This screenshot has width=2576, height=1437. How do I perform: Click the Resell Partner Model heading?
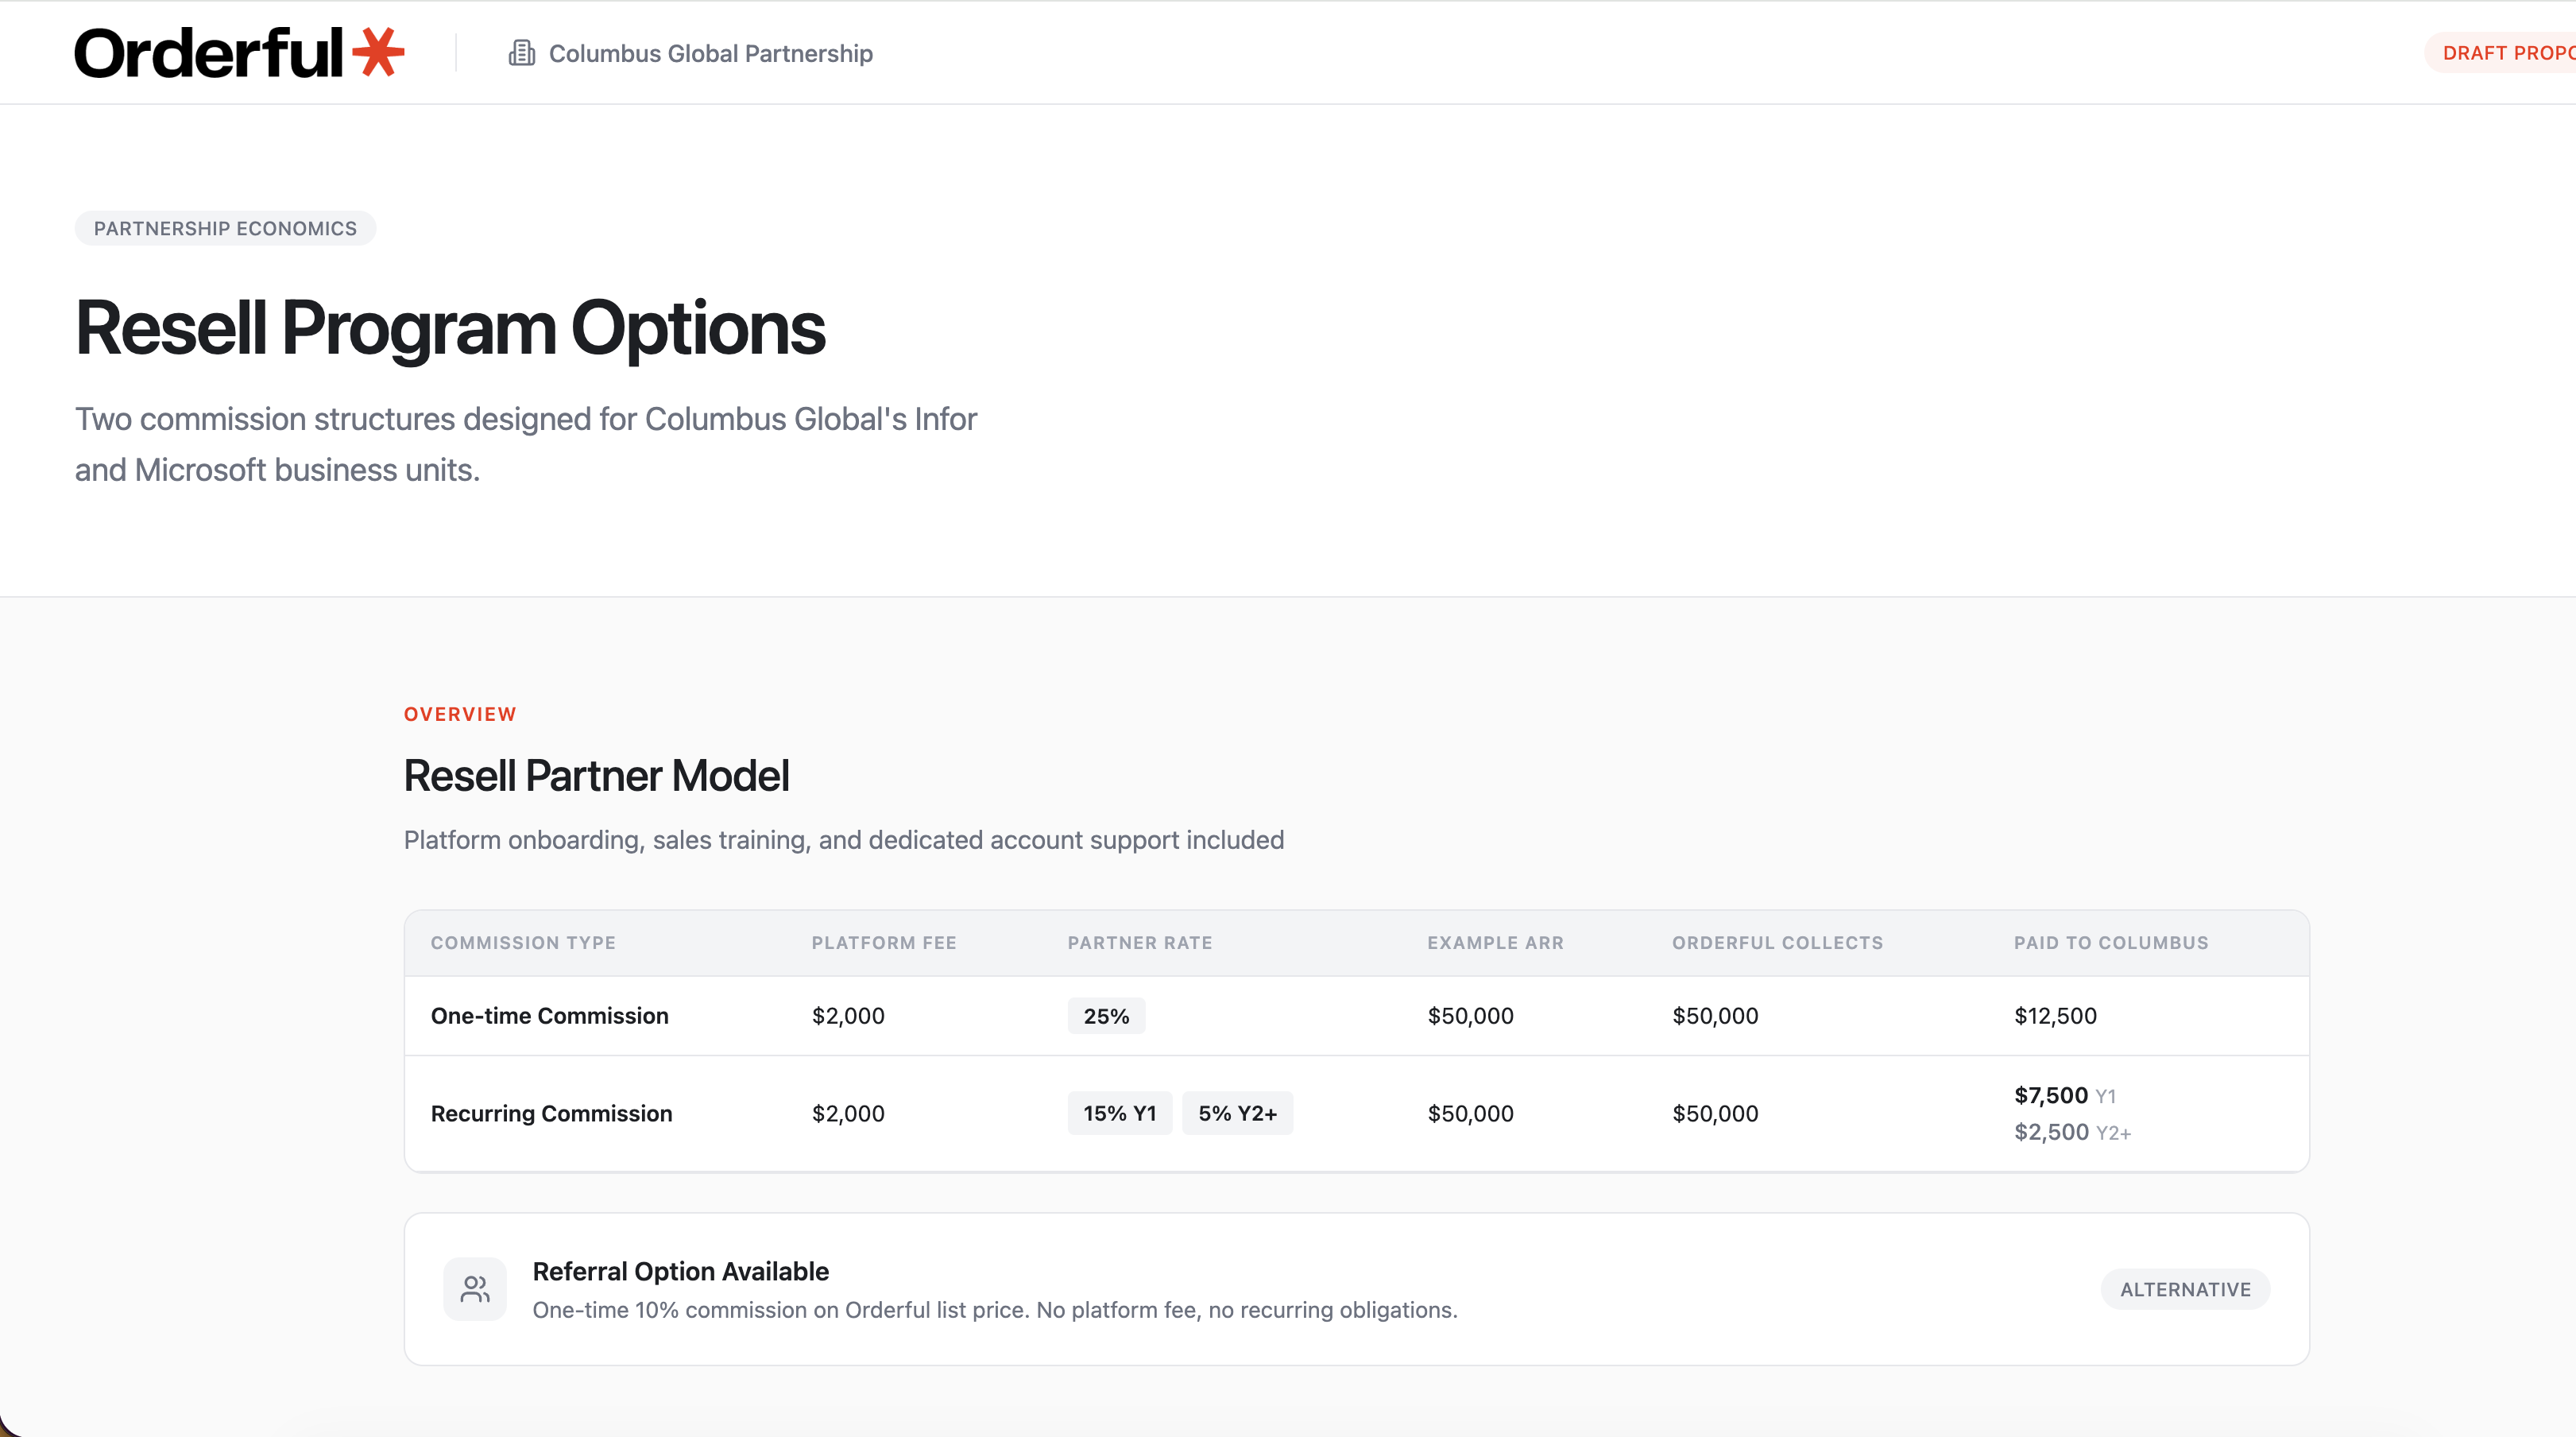tap(596, 776)
